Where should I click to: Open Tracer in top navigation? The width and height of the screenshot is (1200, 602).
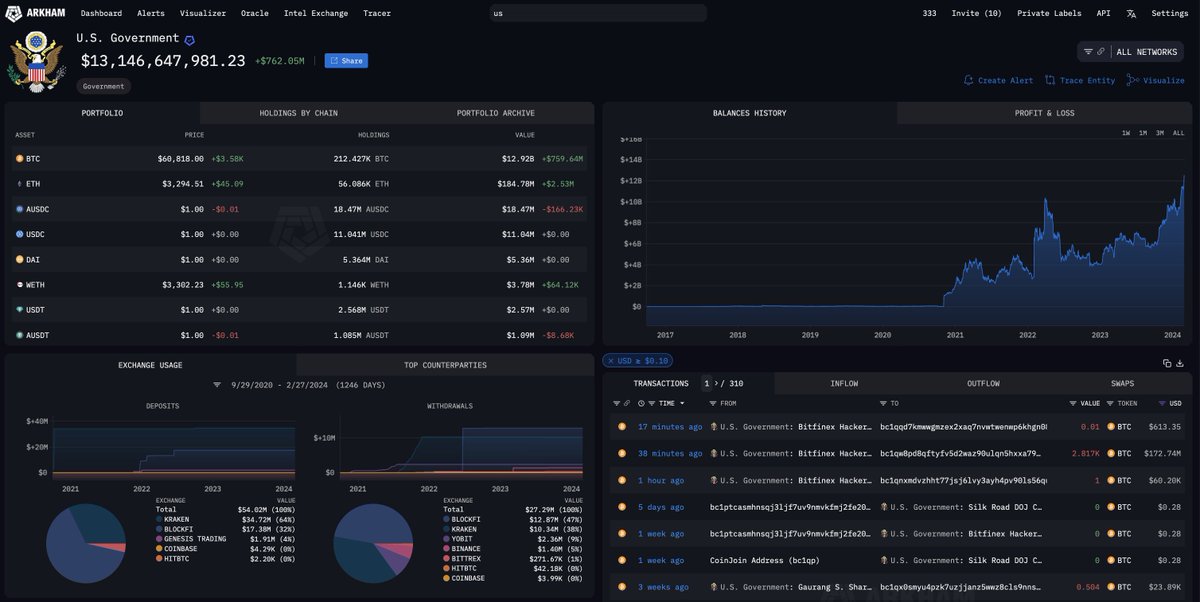pyautogui.click(x=377, y=13)
